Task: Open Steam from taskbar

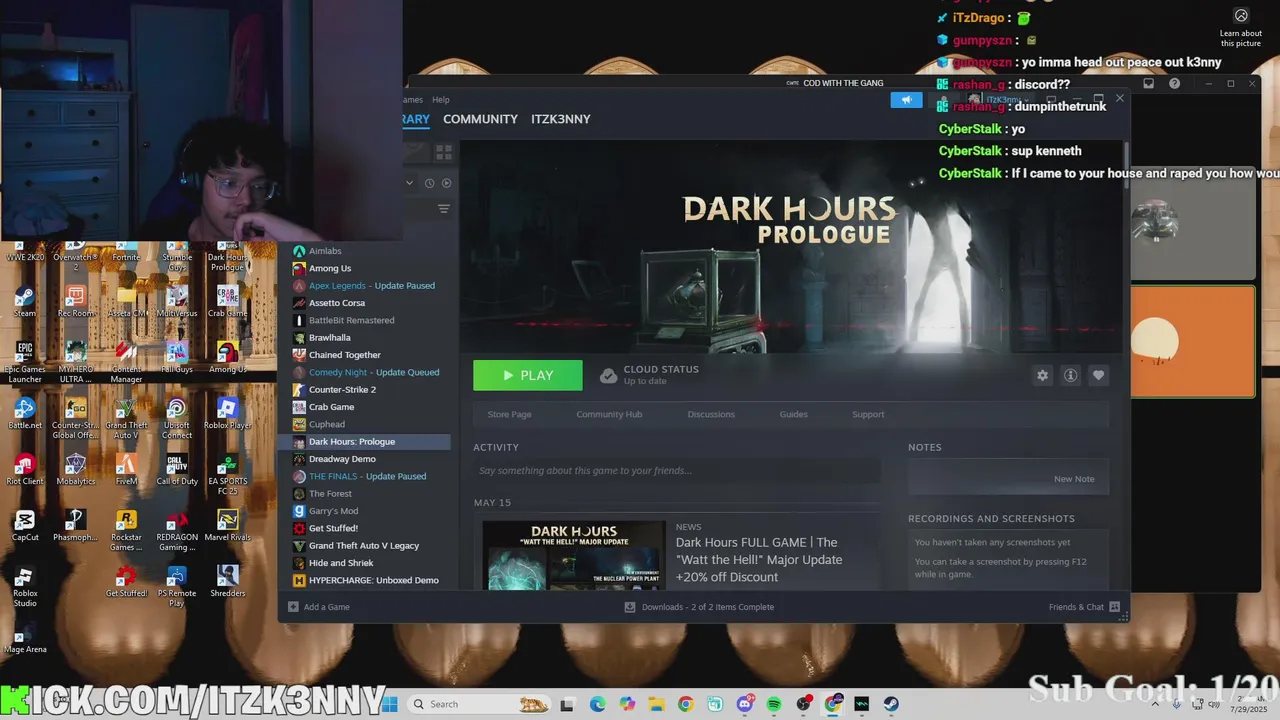Action: pyautogui.click(x=891, y=704)
